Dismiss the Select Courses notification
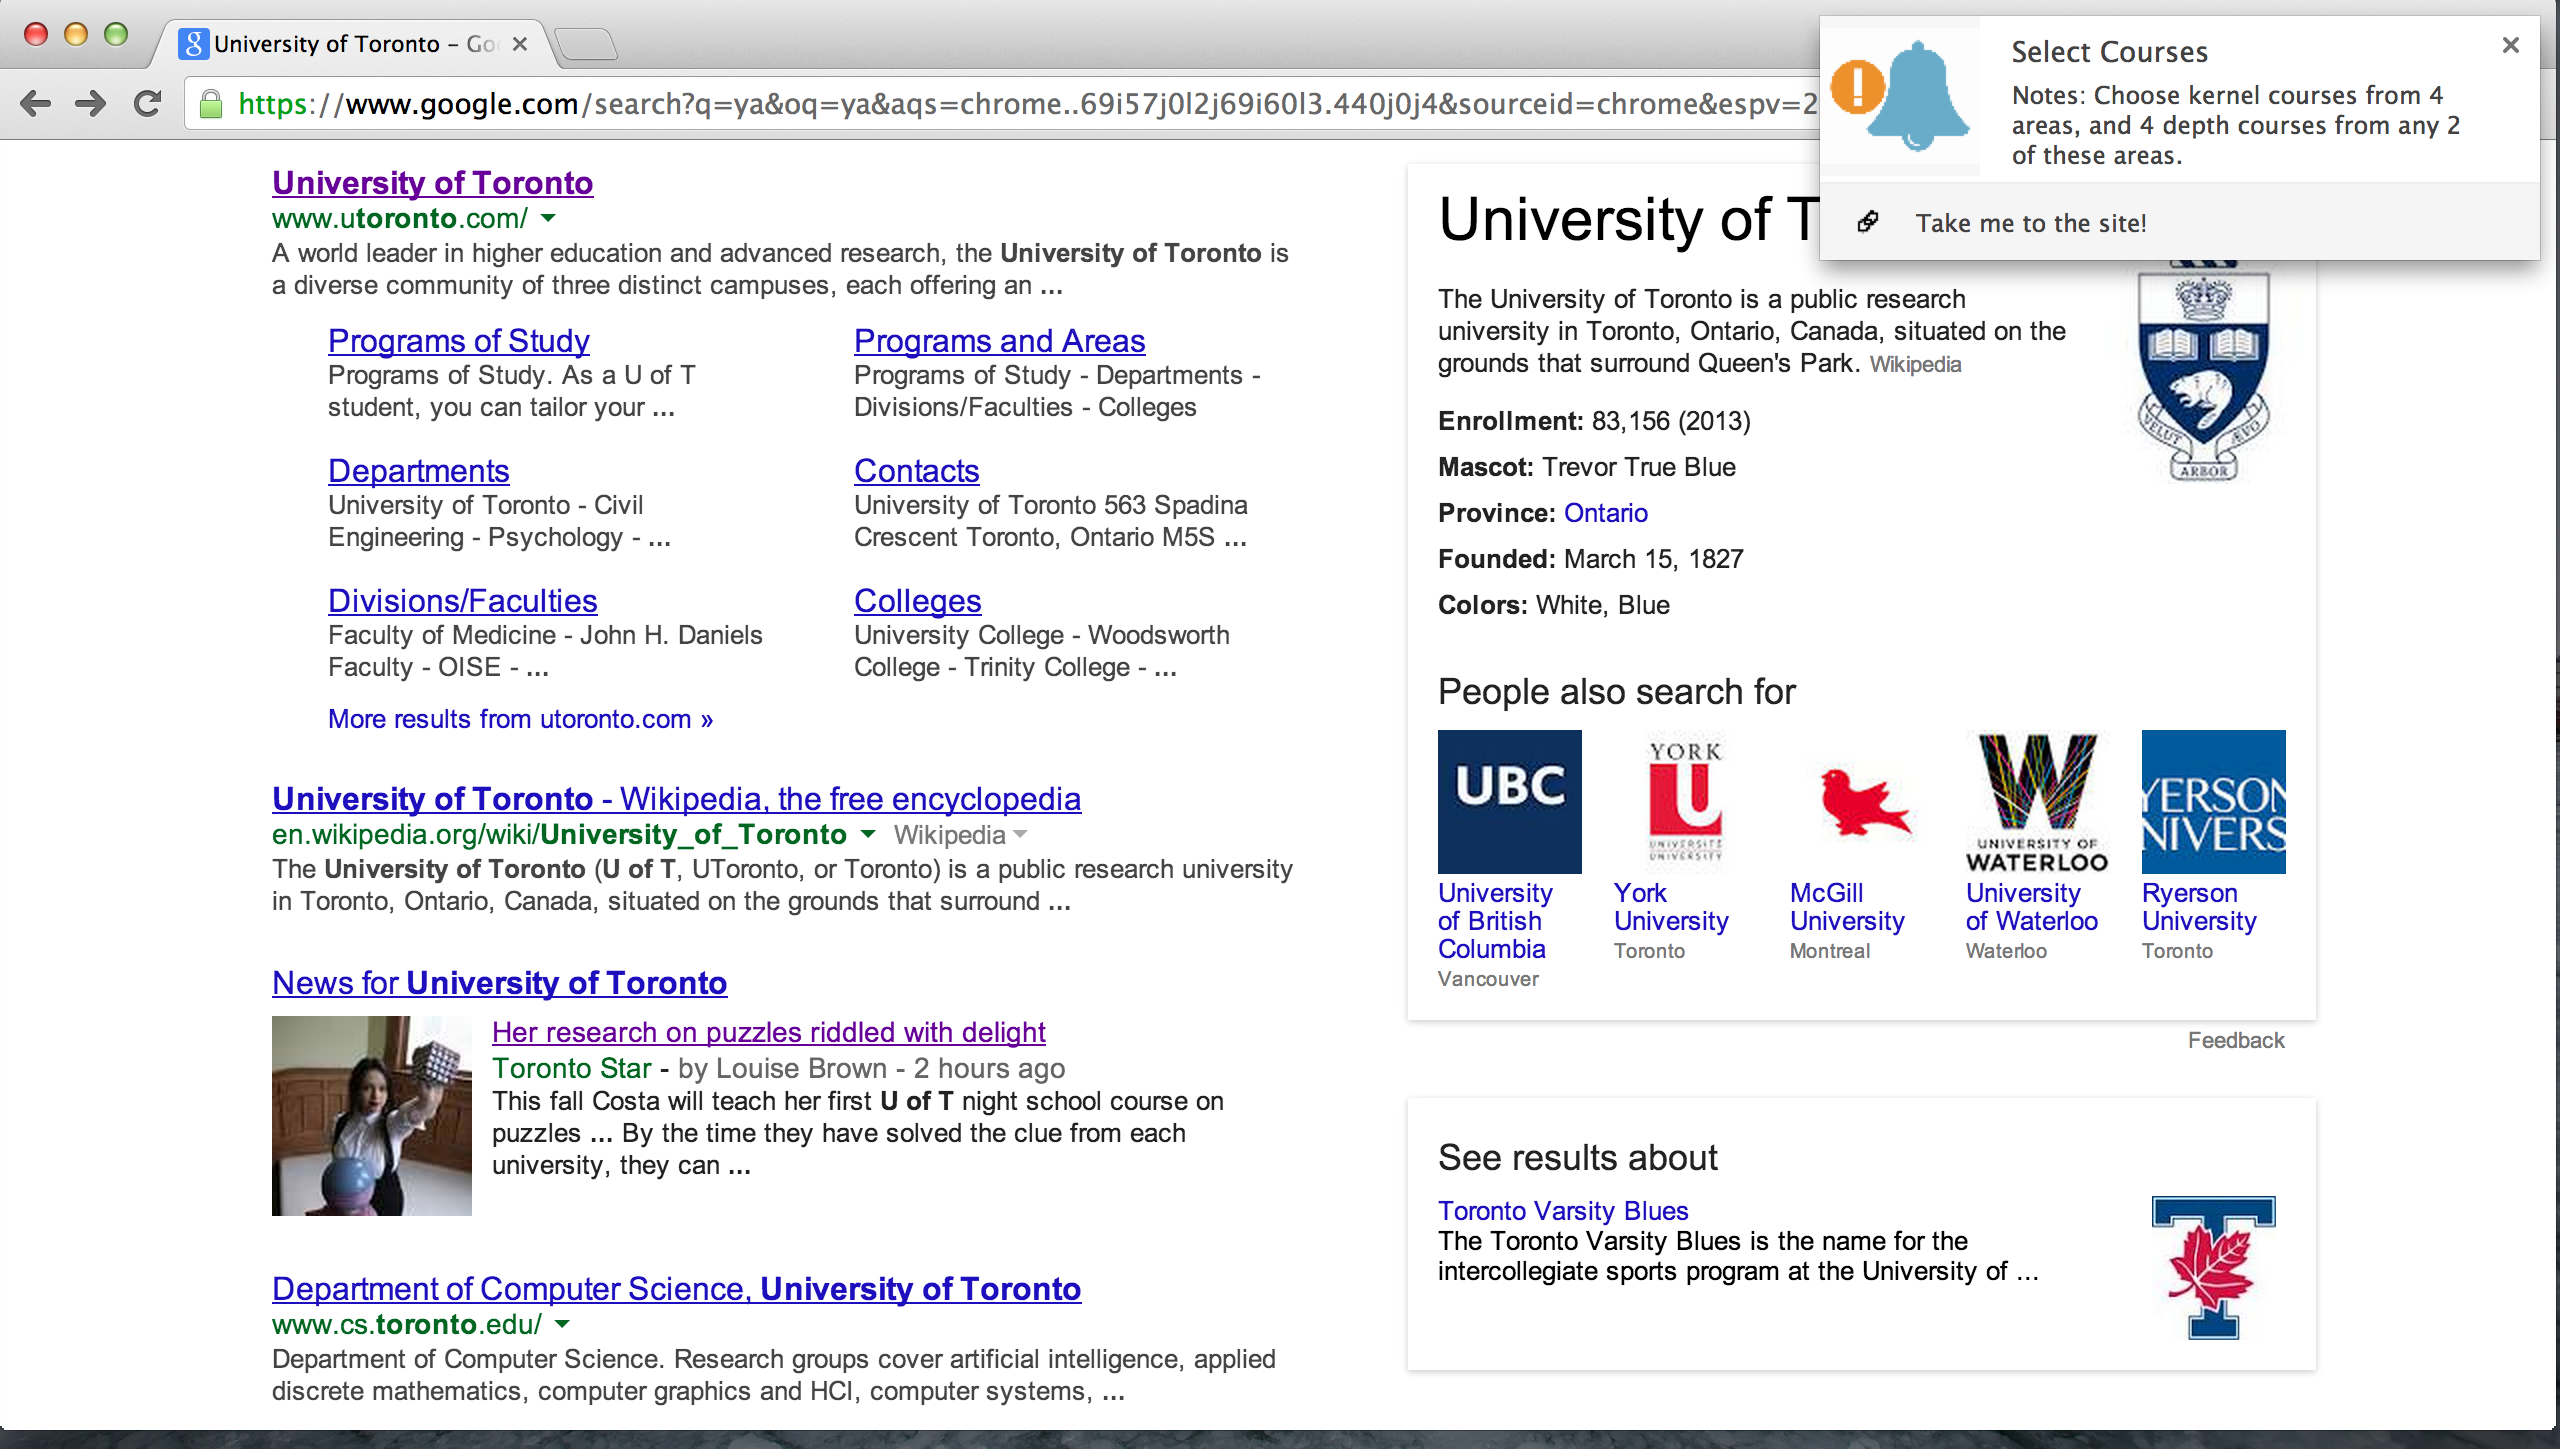The height and width of the screenshot is (1449, 2560). tap(2510, 45)
